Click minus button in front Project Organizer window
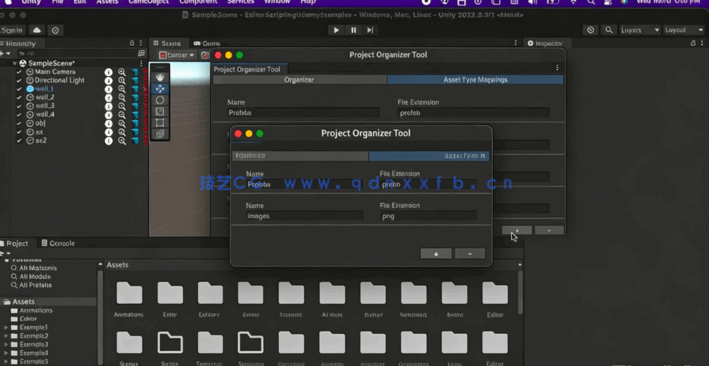709x366 pixels. [470, 253]
